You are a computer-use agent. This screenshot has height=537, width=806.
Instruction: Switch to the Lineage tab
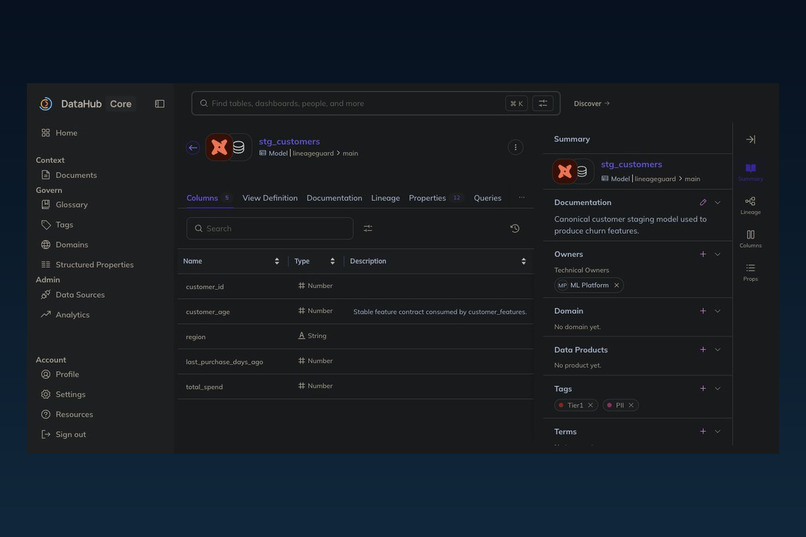(x=386, y=198)
